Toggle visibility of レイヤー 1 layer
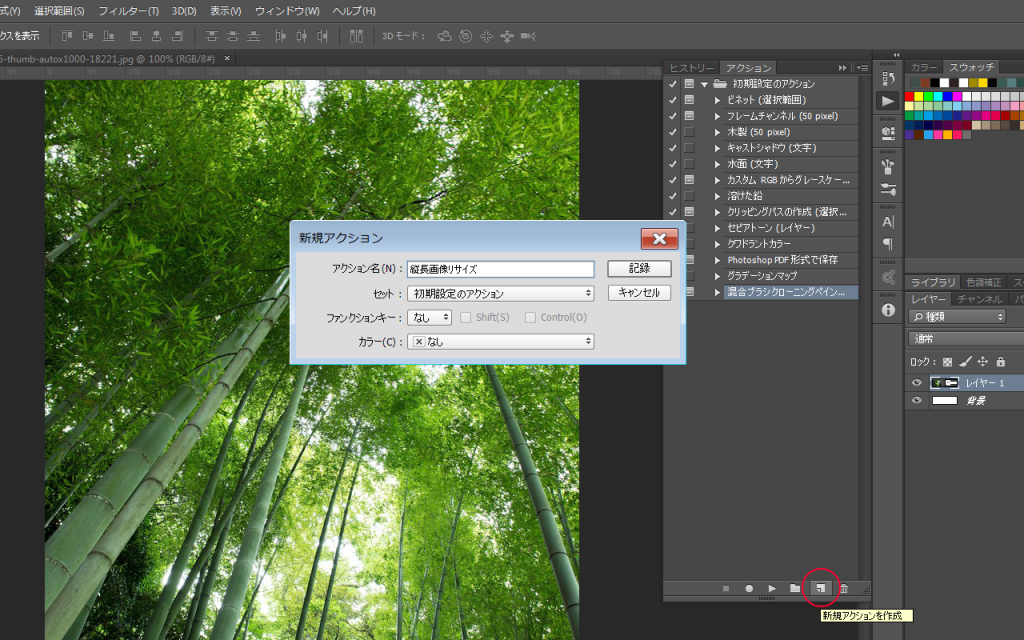 (916, 383)
